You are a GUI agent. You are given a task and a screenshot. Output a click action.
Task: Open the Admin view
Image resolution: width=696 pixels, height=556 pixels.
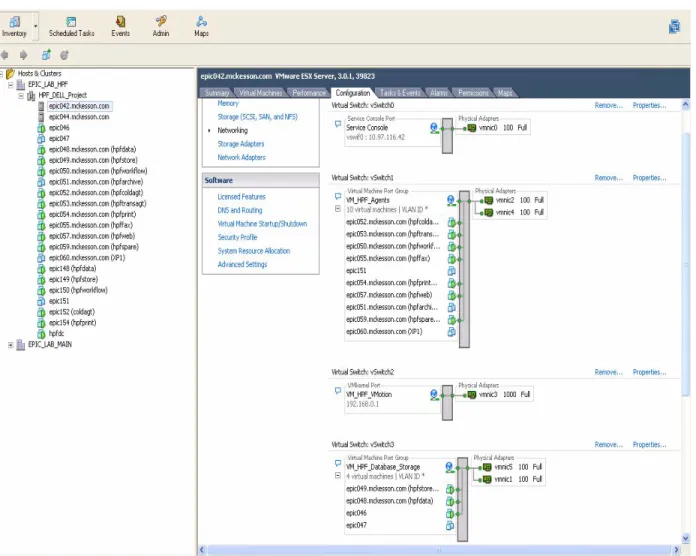161,27
